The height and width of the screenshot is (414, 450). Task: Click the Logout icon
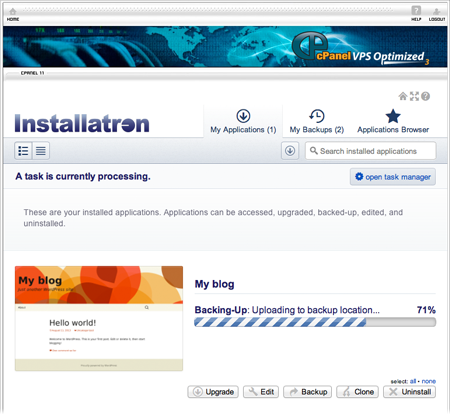click(437, 14)
